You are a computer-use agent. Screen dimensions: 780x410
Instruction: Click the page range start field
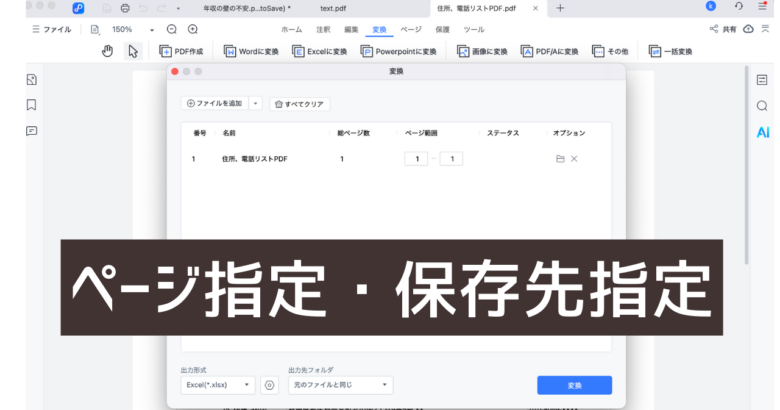(x=414, y=159)
